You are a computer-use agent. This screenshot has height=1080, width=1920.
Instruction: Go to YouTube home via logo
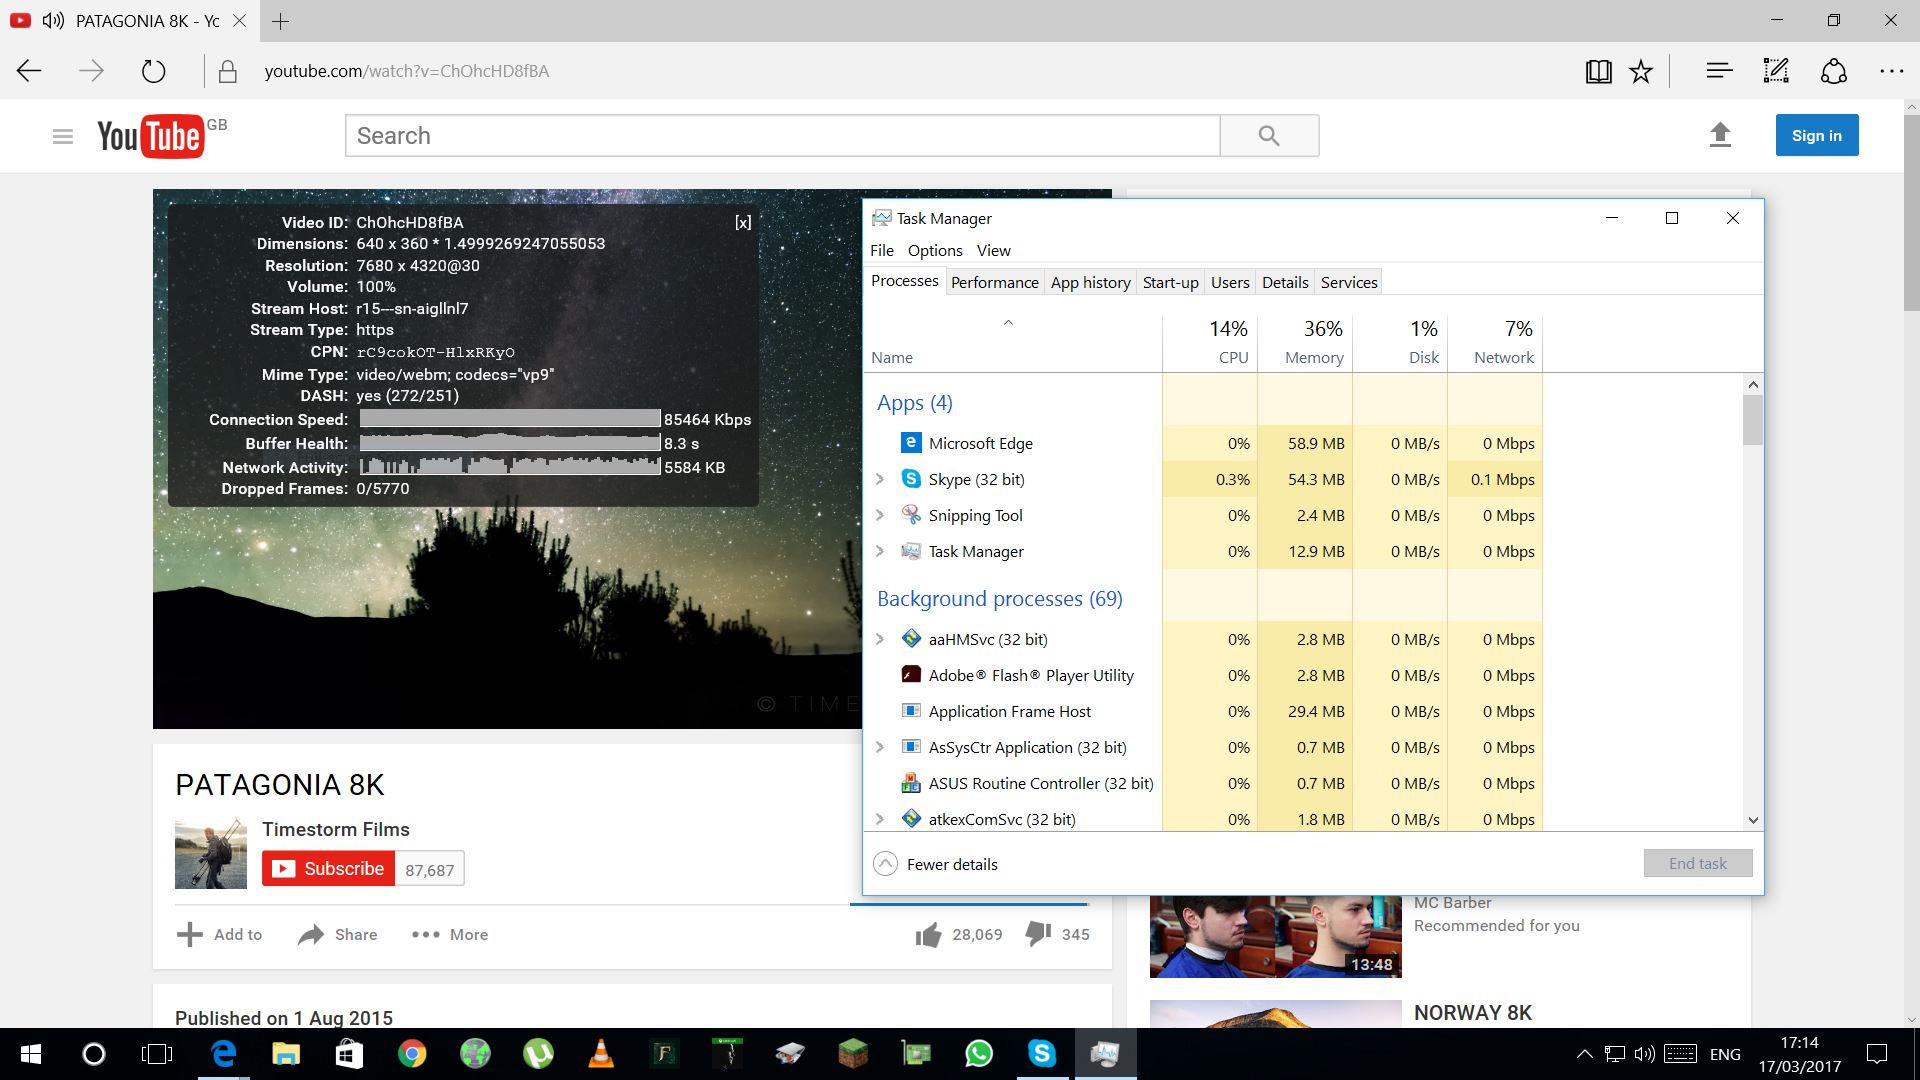point(150,136)
